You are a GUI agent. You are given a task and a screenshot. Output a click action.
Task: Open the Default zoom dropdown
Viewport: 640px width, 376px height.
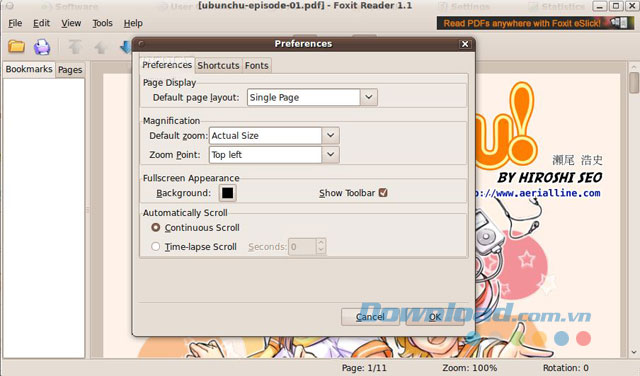[330, 136]
